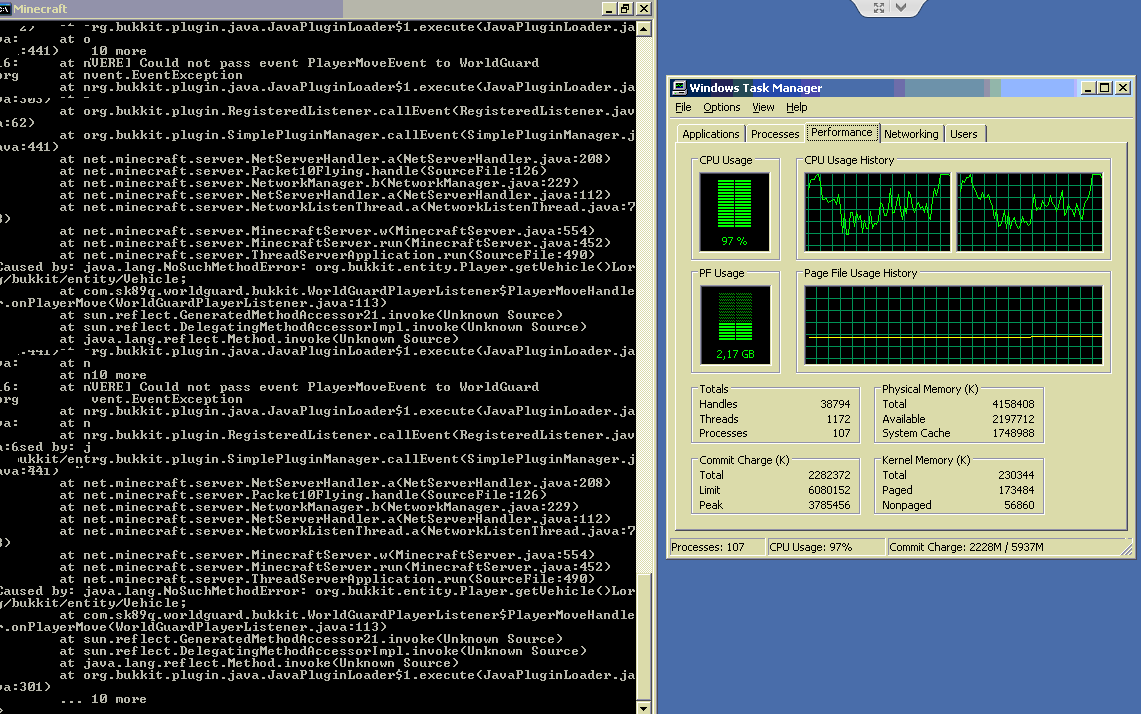Click Commit Charge Peak 3785456
This screenshot has width=1141, height=714.
coord(829,505)
